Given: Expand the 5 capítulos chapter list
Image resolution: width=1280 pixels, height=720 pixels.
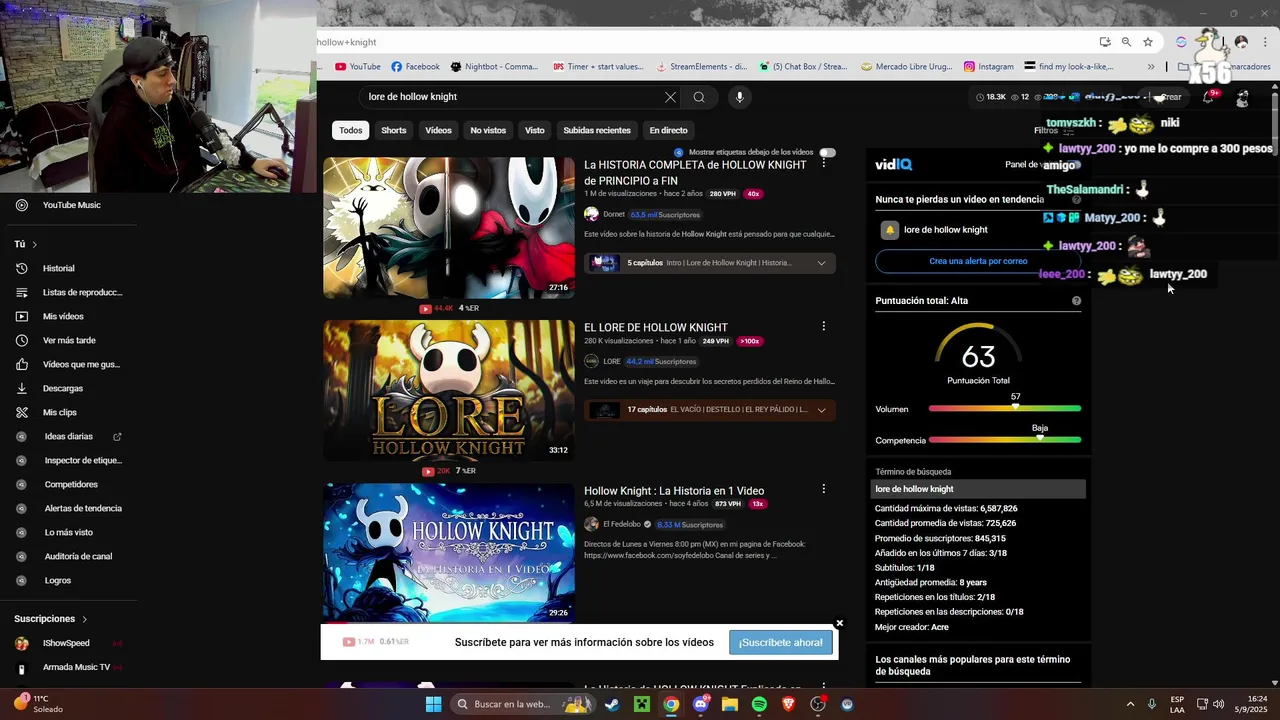Looking at the screenshot, I should coord(821,263).
